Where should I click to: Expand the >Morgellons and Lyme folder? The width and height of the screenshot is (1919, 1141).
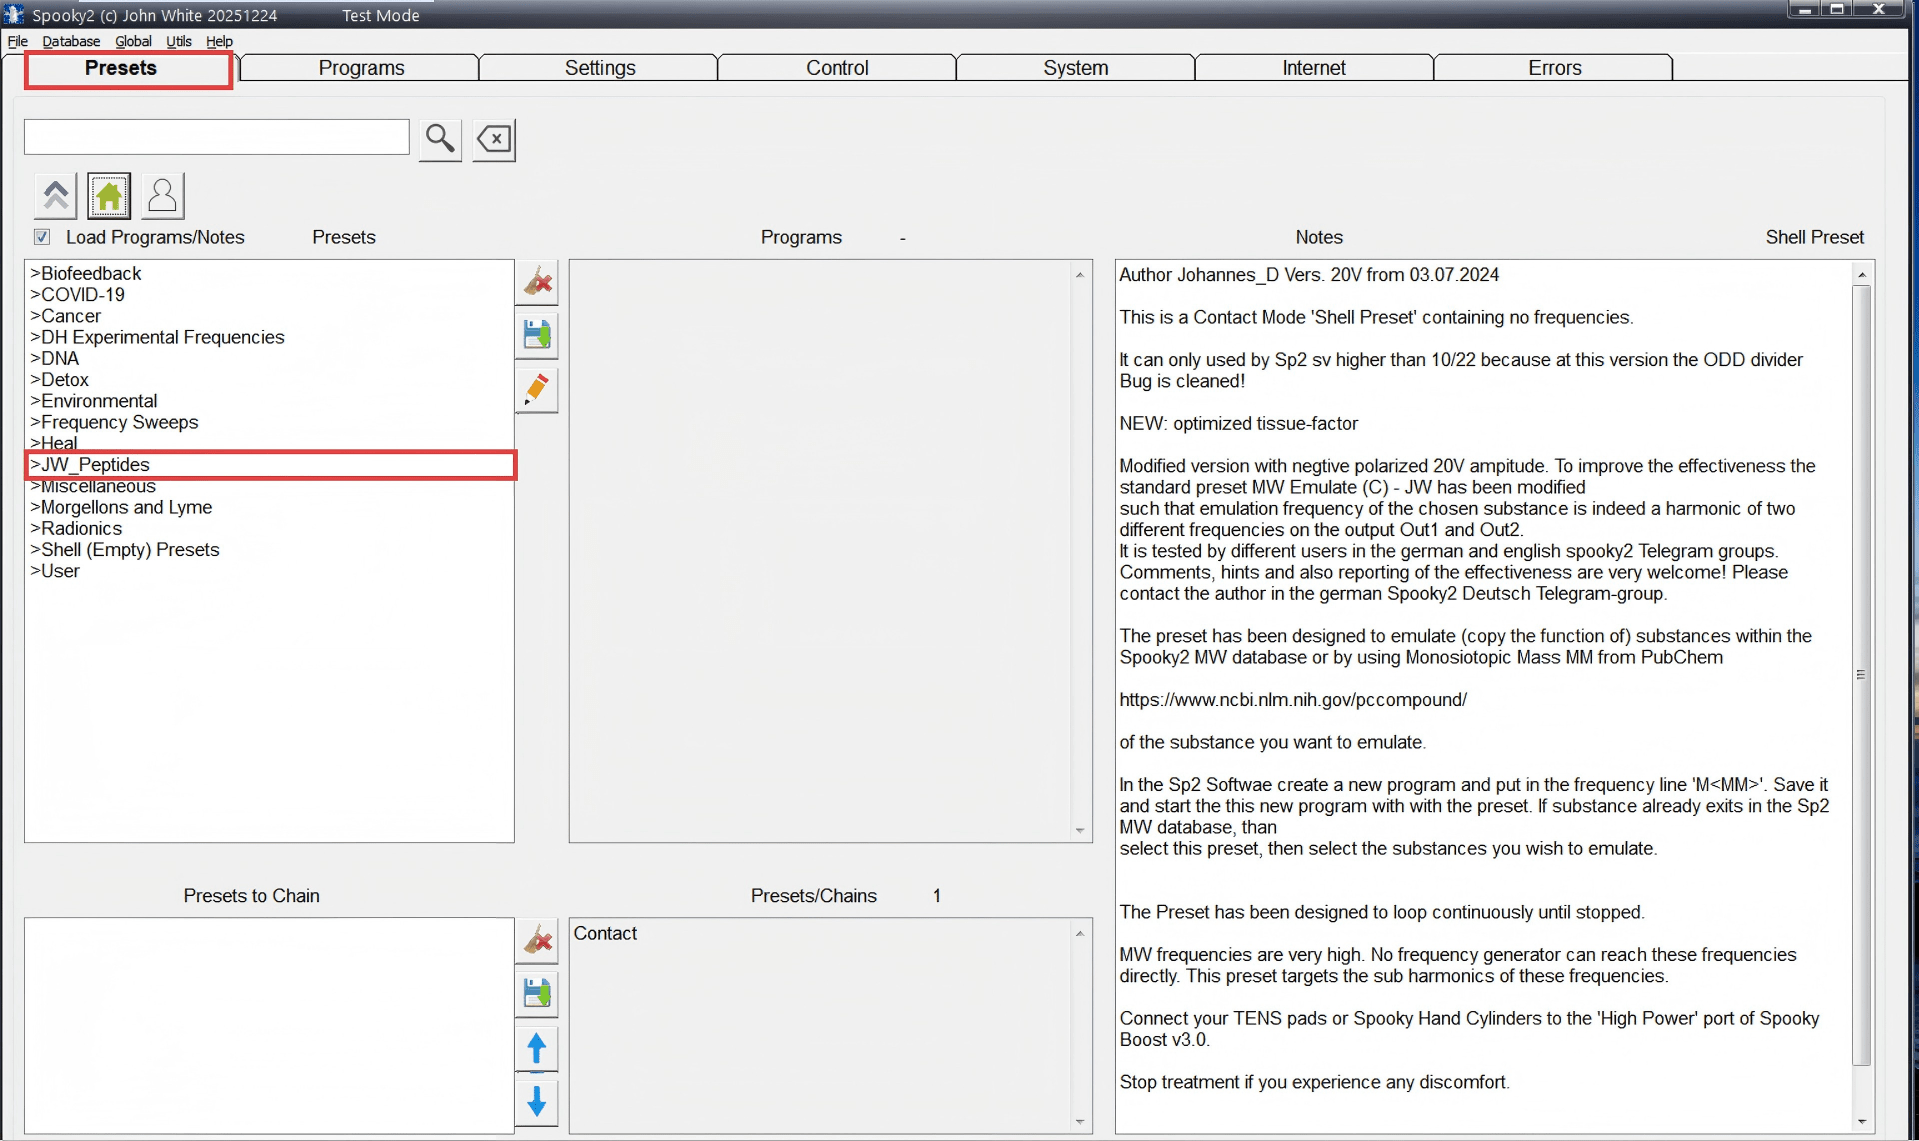tap(121, 507)
